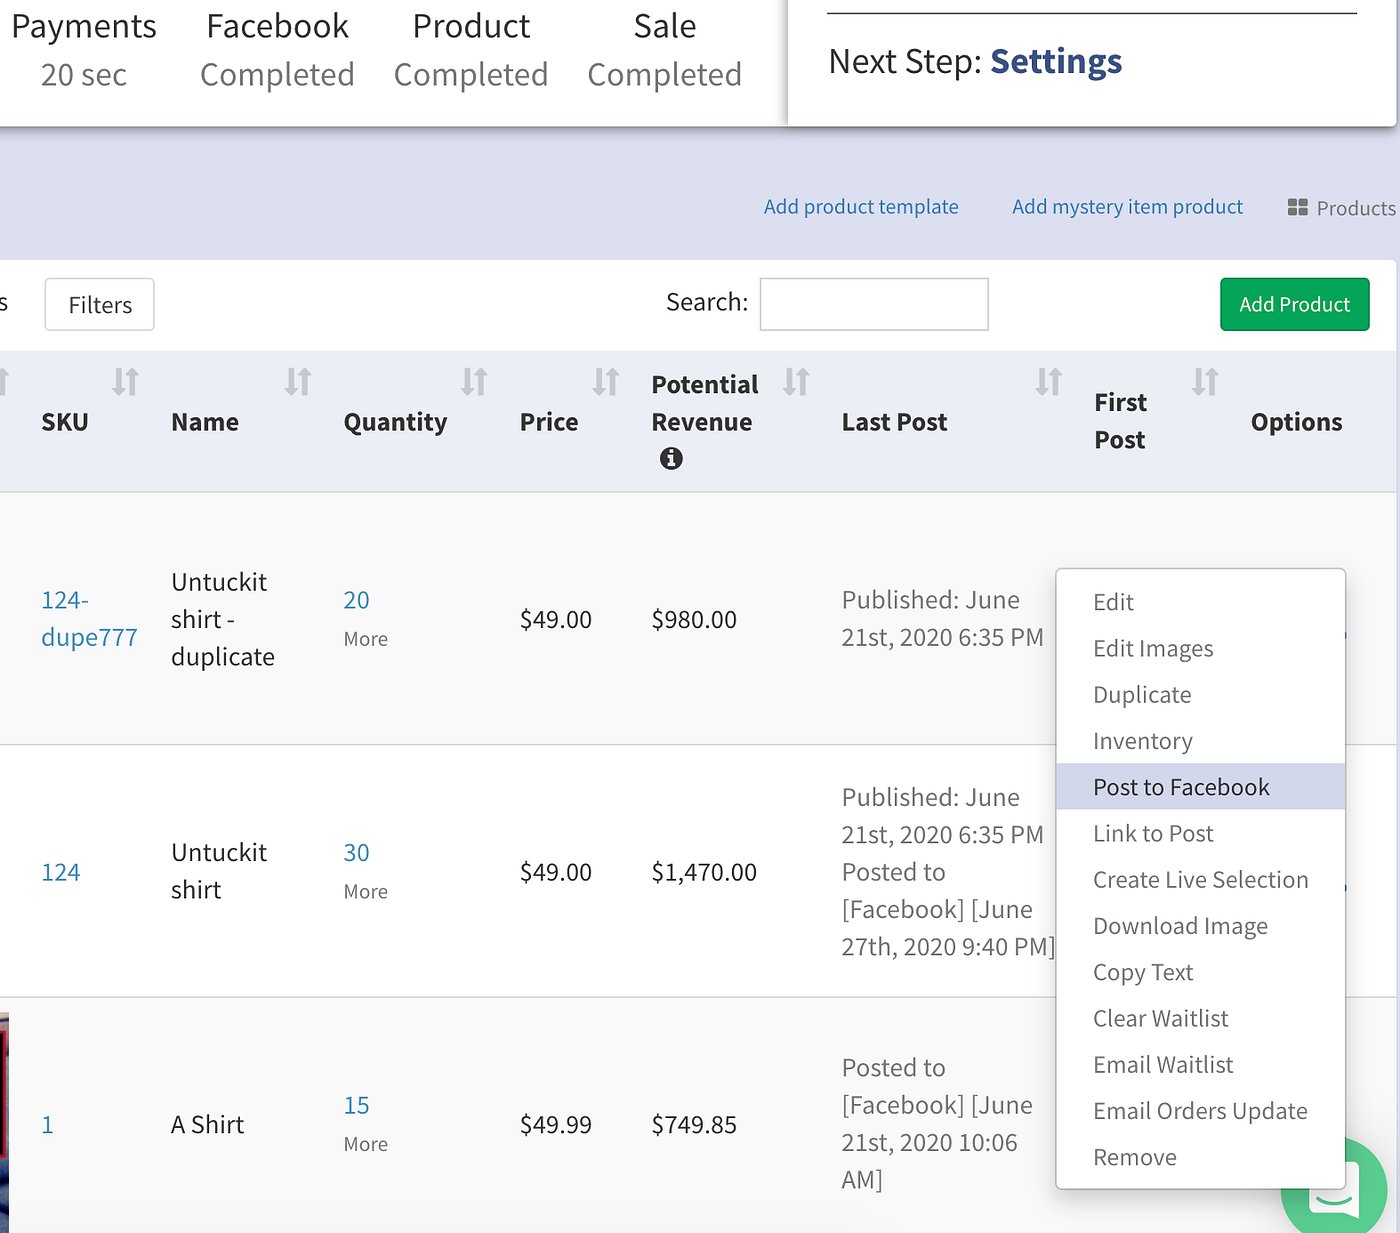1400x1233 pixels.
Task: Click the $49.99 price cell
Action: click(556, 1125)
